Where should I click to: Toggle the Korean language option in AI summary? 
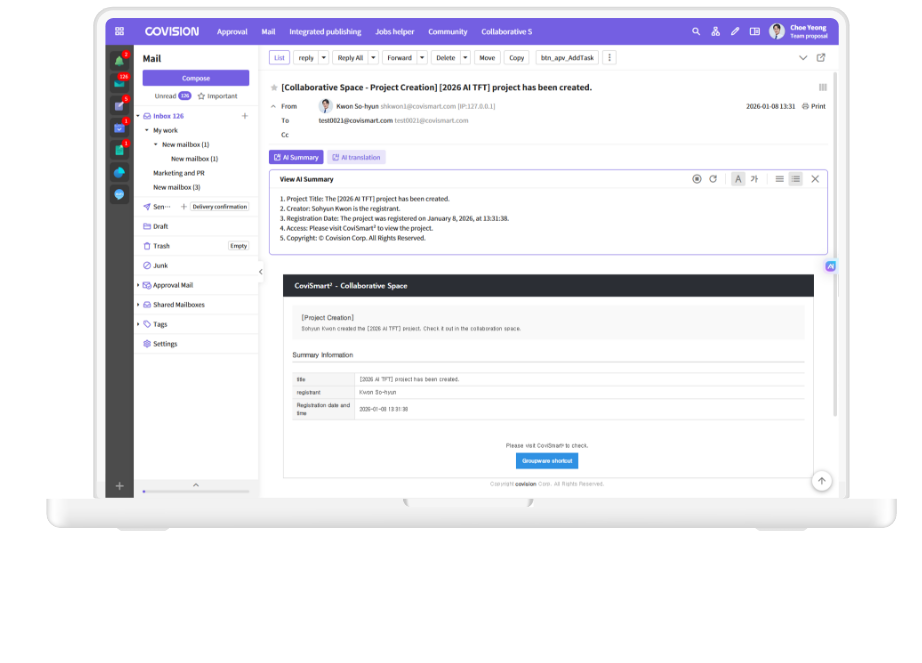pyautogui.click(x=755, y=179)
